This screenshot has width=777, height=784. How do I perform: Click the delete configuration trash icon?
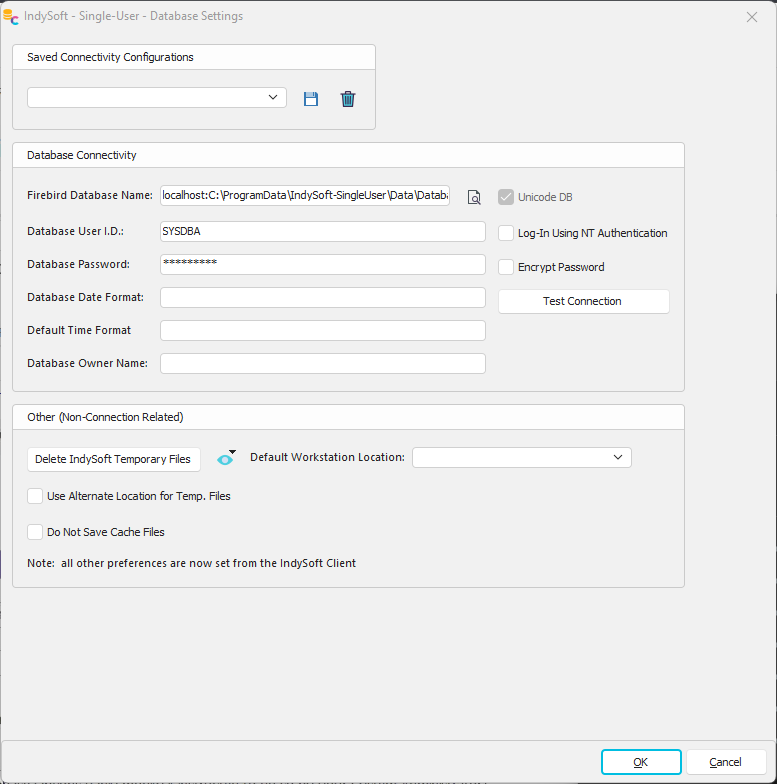click(348, 99)
